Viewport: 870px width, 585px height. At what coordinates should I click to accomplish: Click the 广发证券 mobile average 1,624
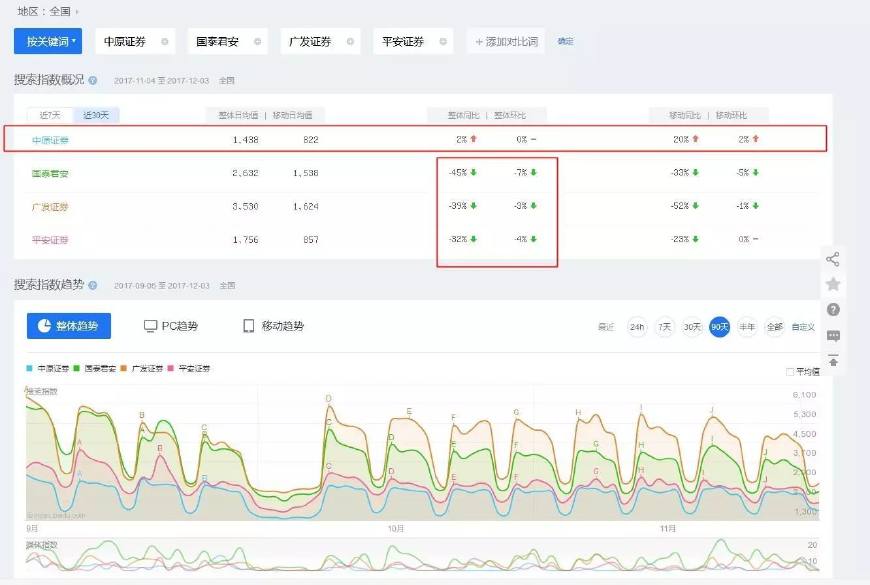pos(306,206)
